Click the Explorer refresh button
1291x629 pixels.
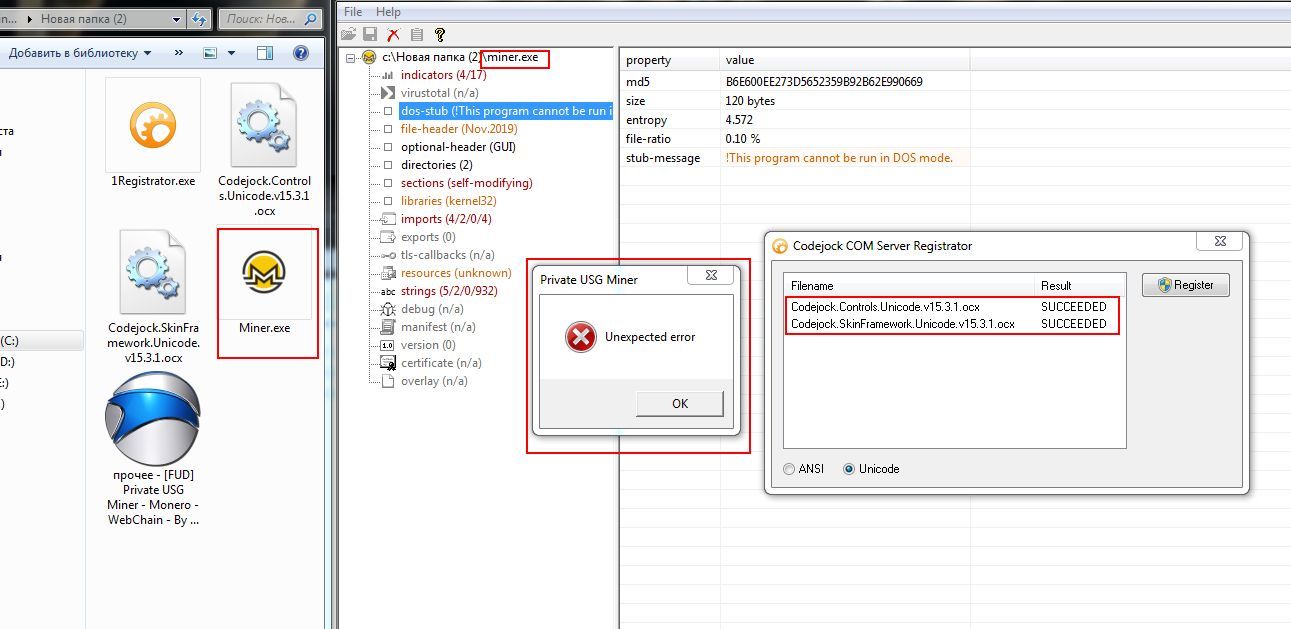pos(199,19)
